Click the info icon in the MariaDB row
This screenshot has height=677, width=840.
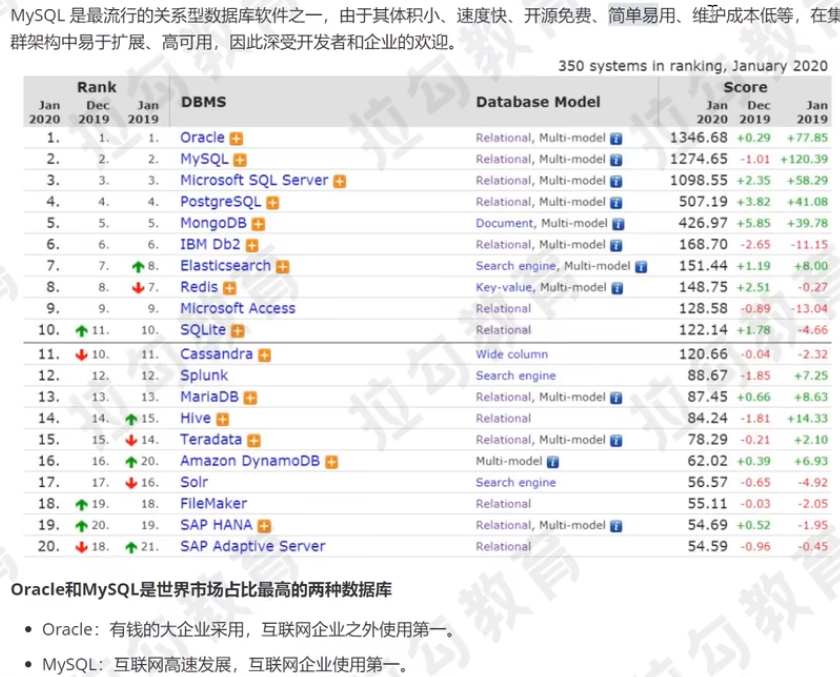[x=617, y=398]
